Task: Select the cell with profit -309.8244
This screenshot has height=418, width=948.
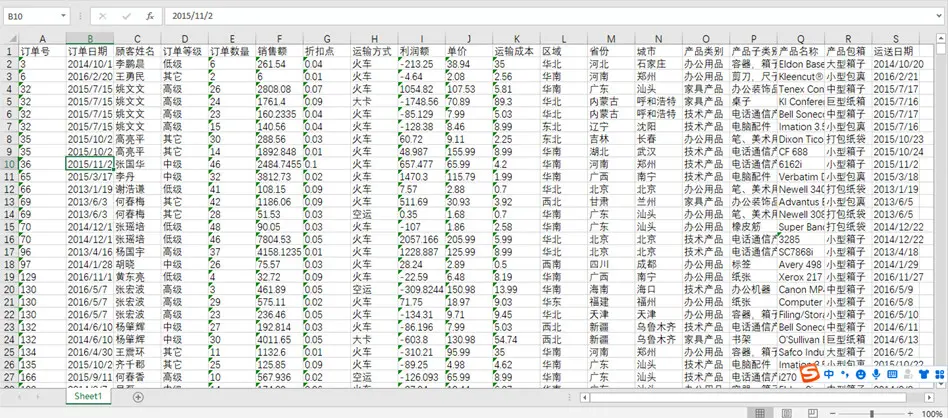Action: 421,289
